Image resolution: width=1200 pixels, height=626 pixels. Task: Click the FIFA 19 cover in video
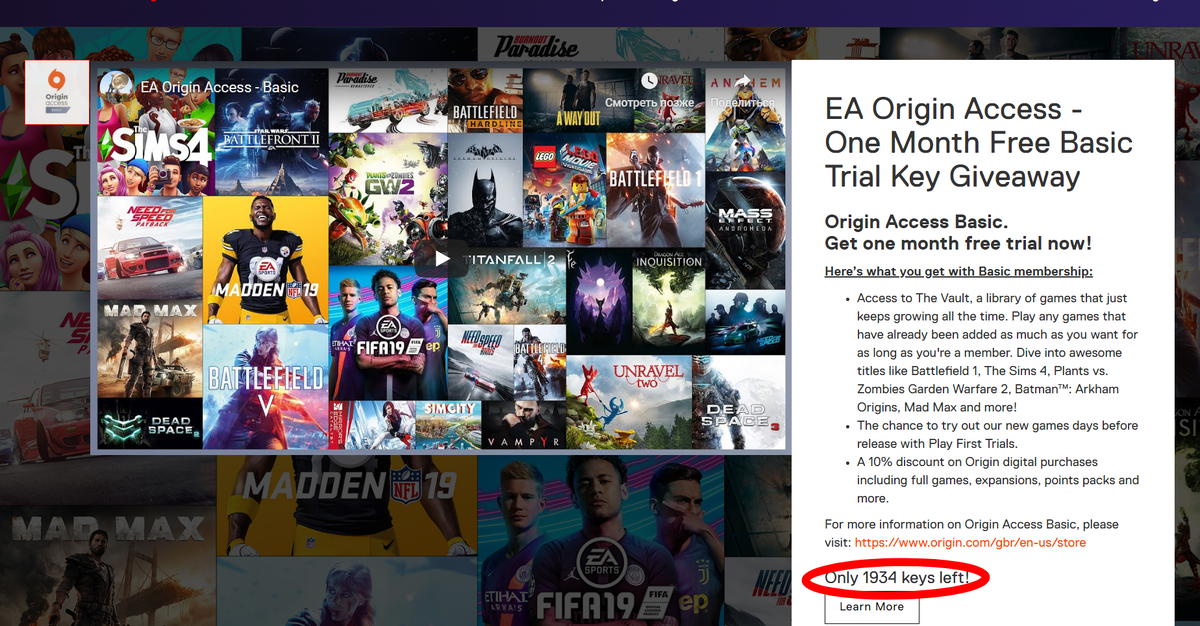387,332
